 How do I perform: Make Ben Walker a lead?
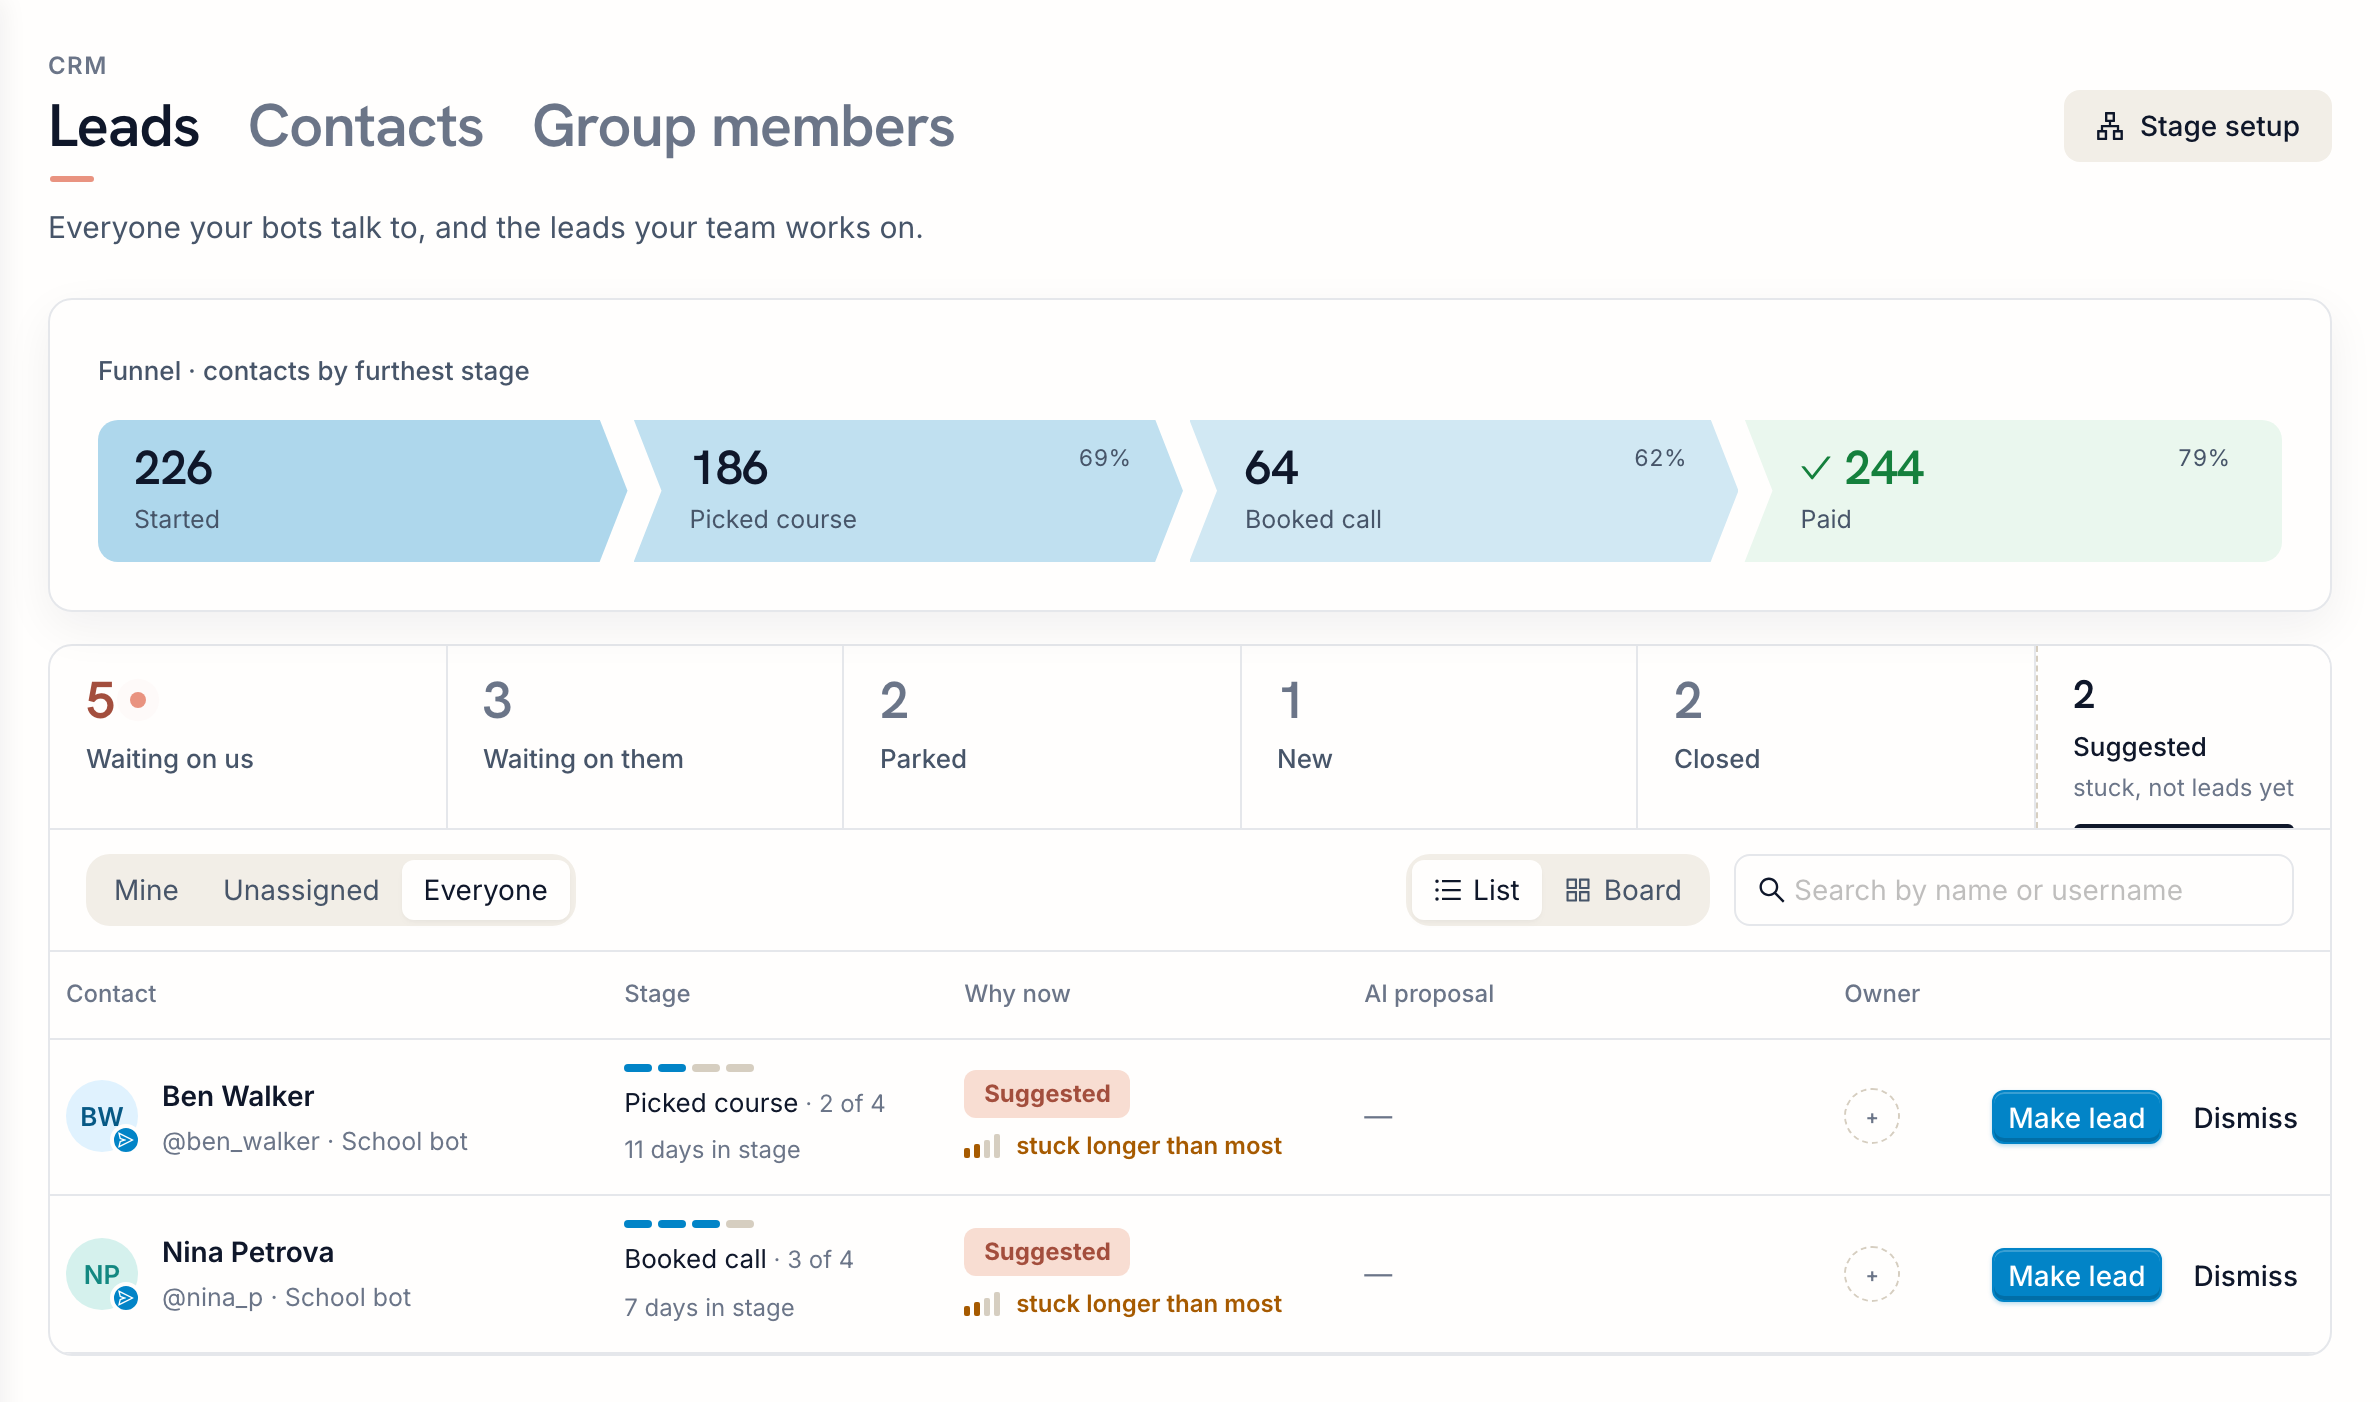tap(2076, 1117)
